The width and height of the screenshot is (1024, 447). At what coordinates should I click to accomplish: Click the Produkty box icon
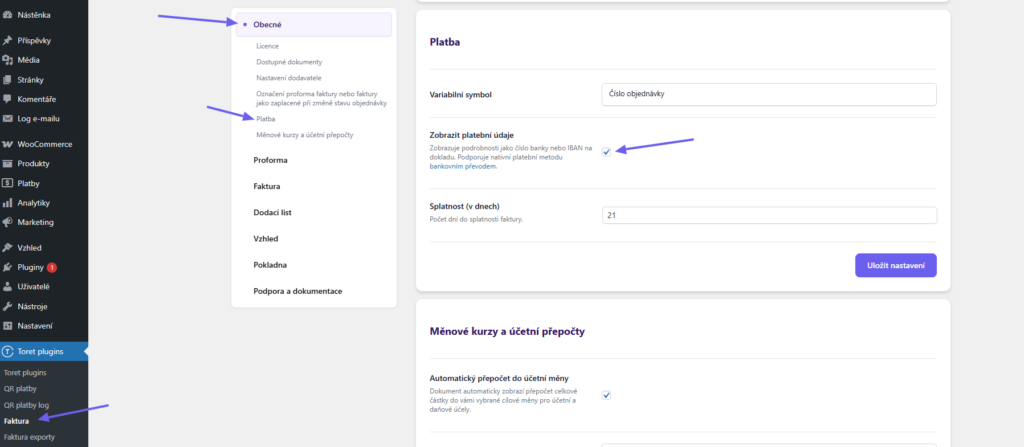click(x=8, y=163)
